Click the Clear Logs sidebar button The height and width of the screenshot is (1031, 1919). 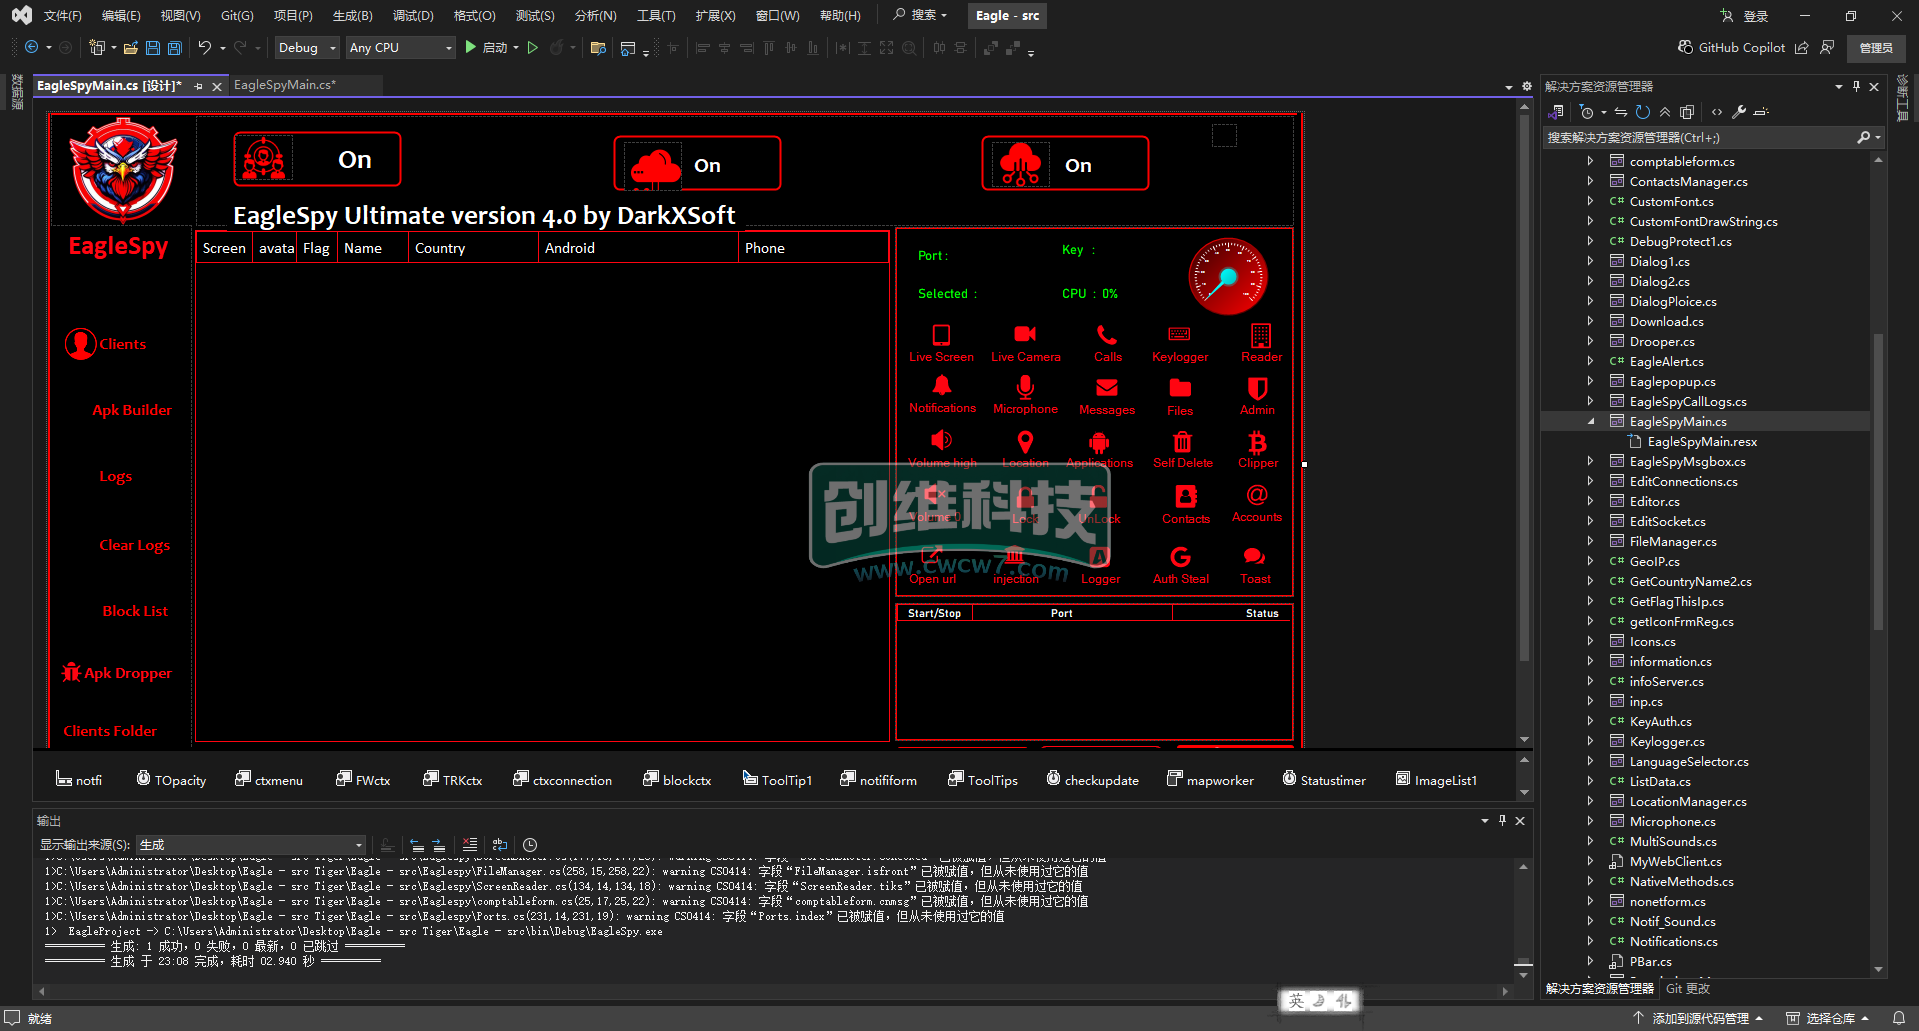(134, 545)
